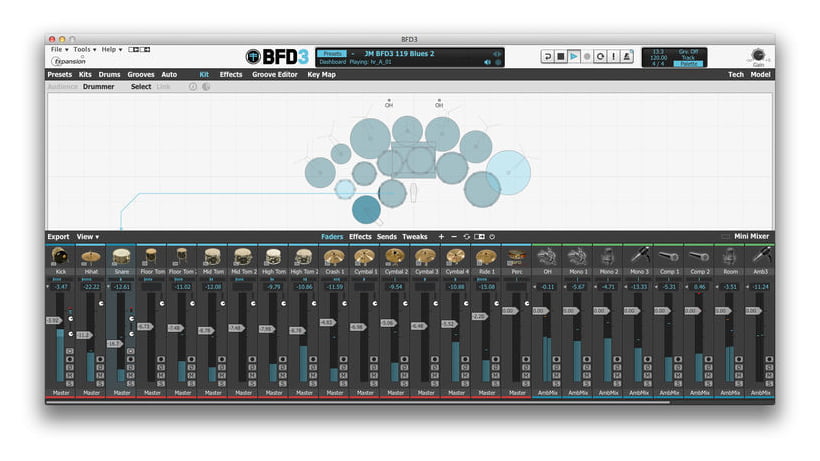Click the Record transport button

pos(587,56)
